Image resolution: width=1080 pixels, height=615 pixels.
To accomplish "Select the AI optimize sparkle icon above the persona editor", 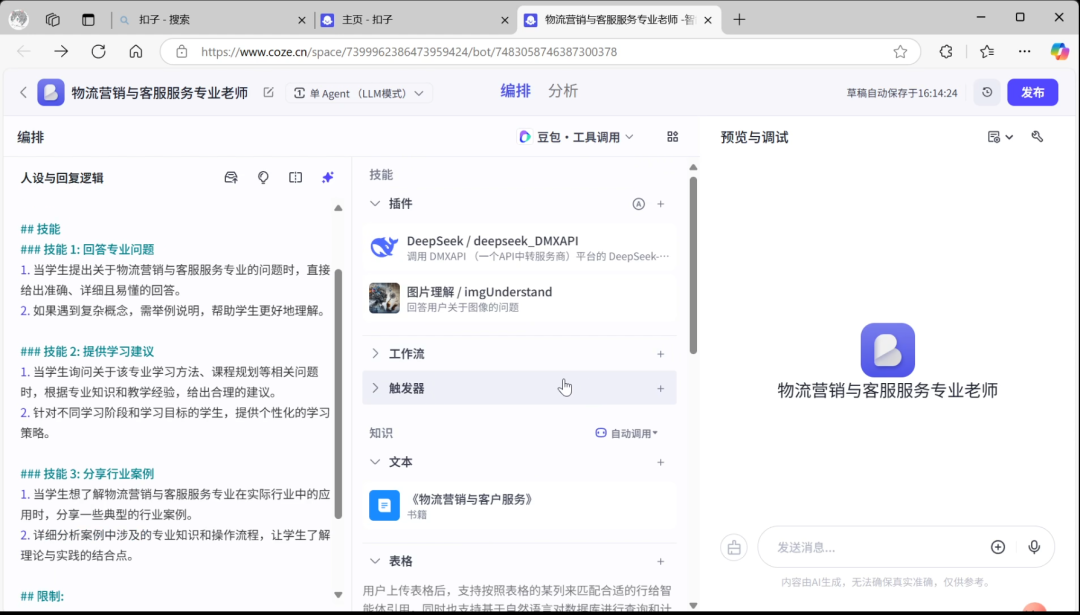I will [x=327, y=177].
